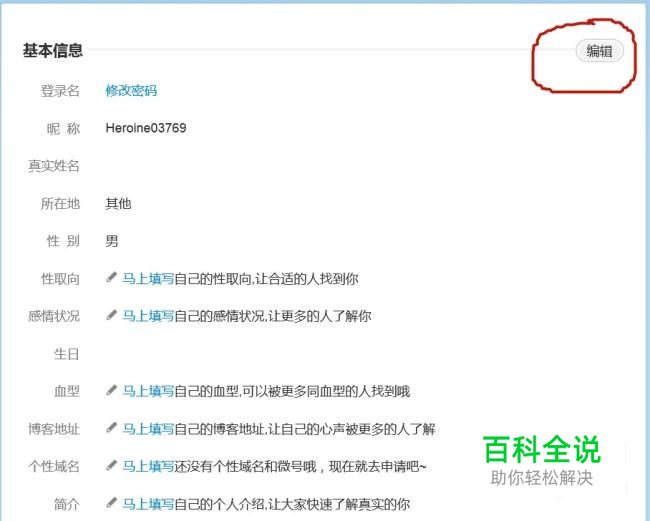Click the 性取向 field label
Viewport: 650px width, 521px height.
(60, 279)
